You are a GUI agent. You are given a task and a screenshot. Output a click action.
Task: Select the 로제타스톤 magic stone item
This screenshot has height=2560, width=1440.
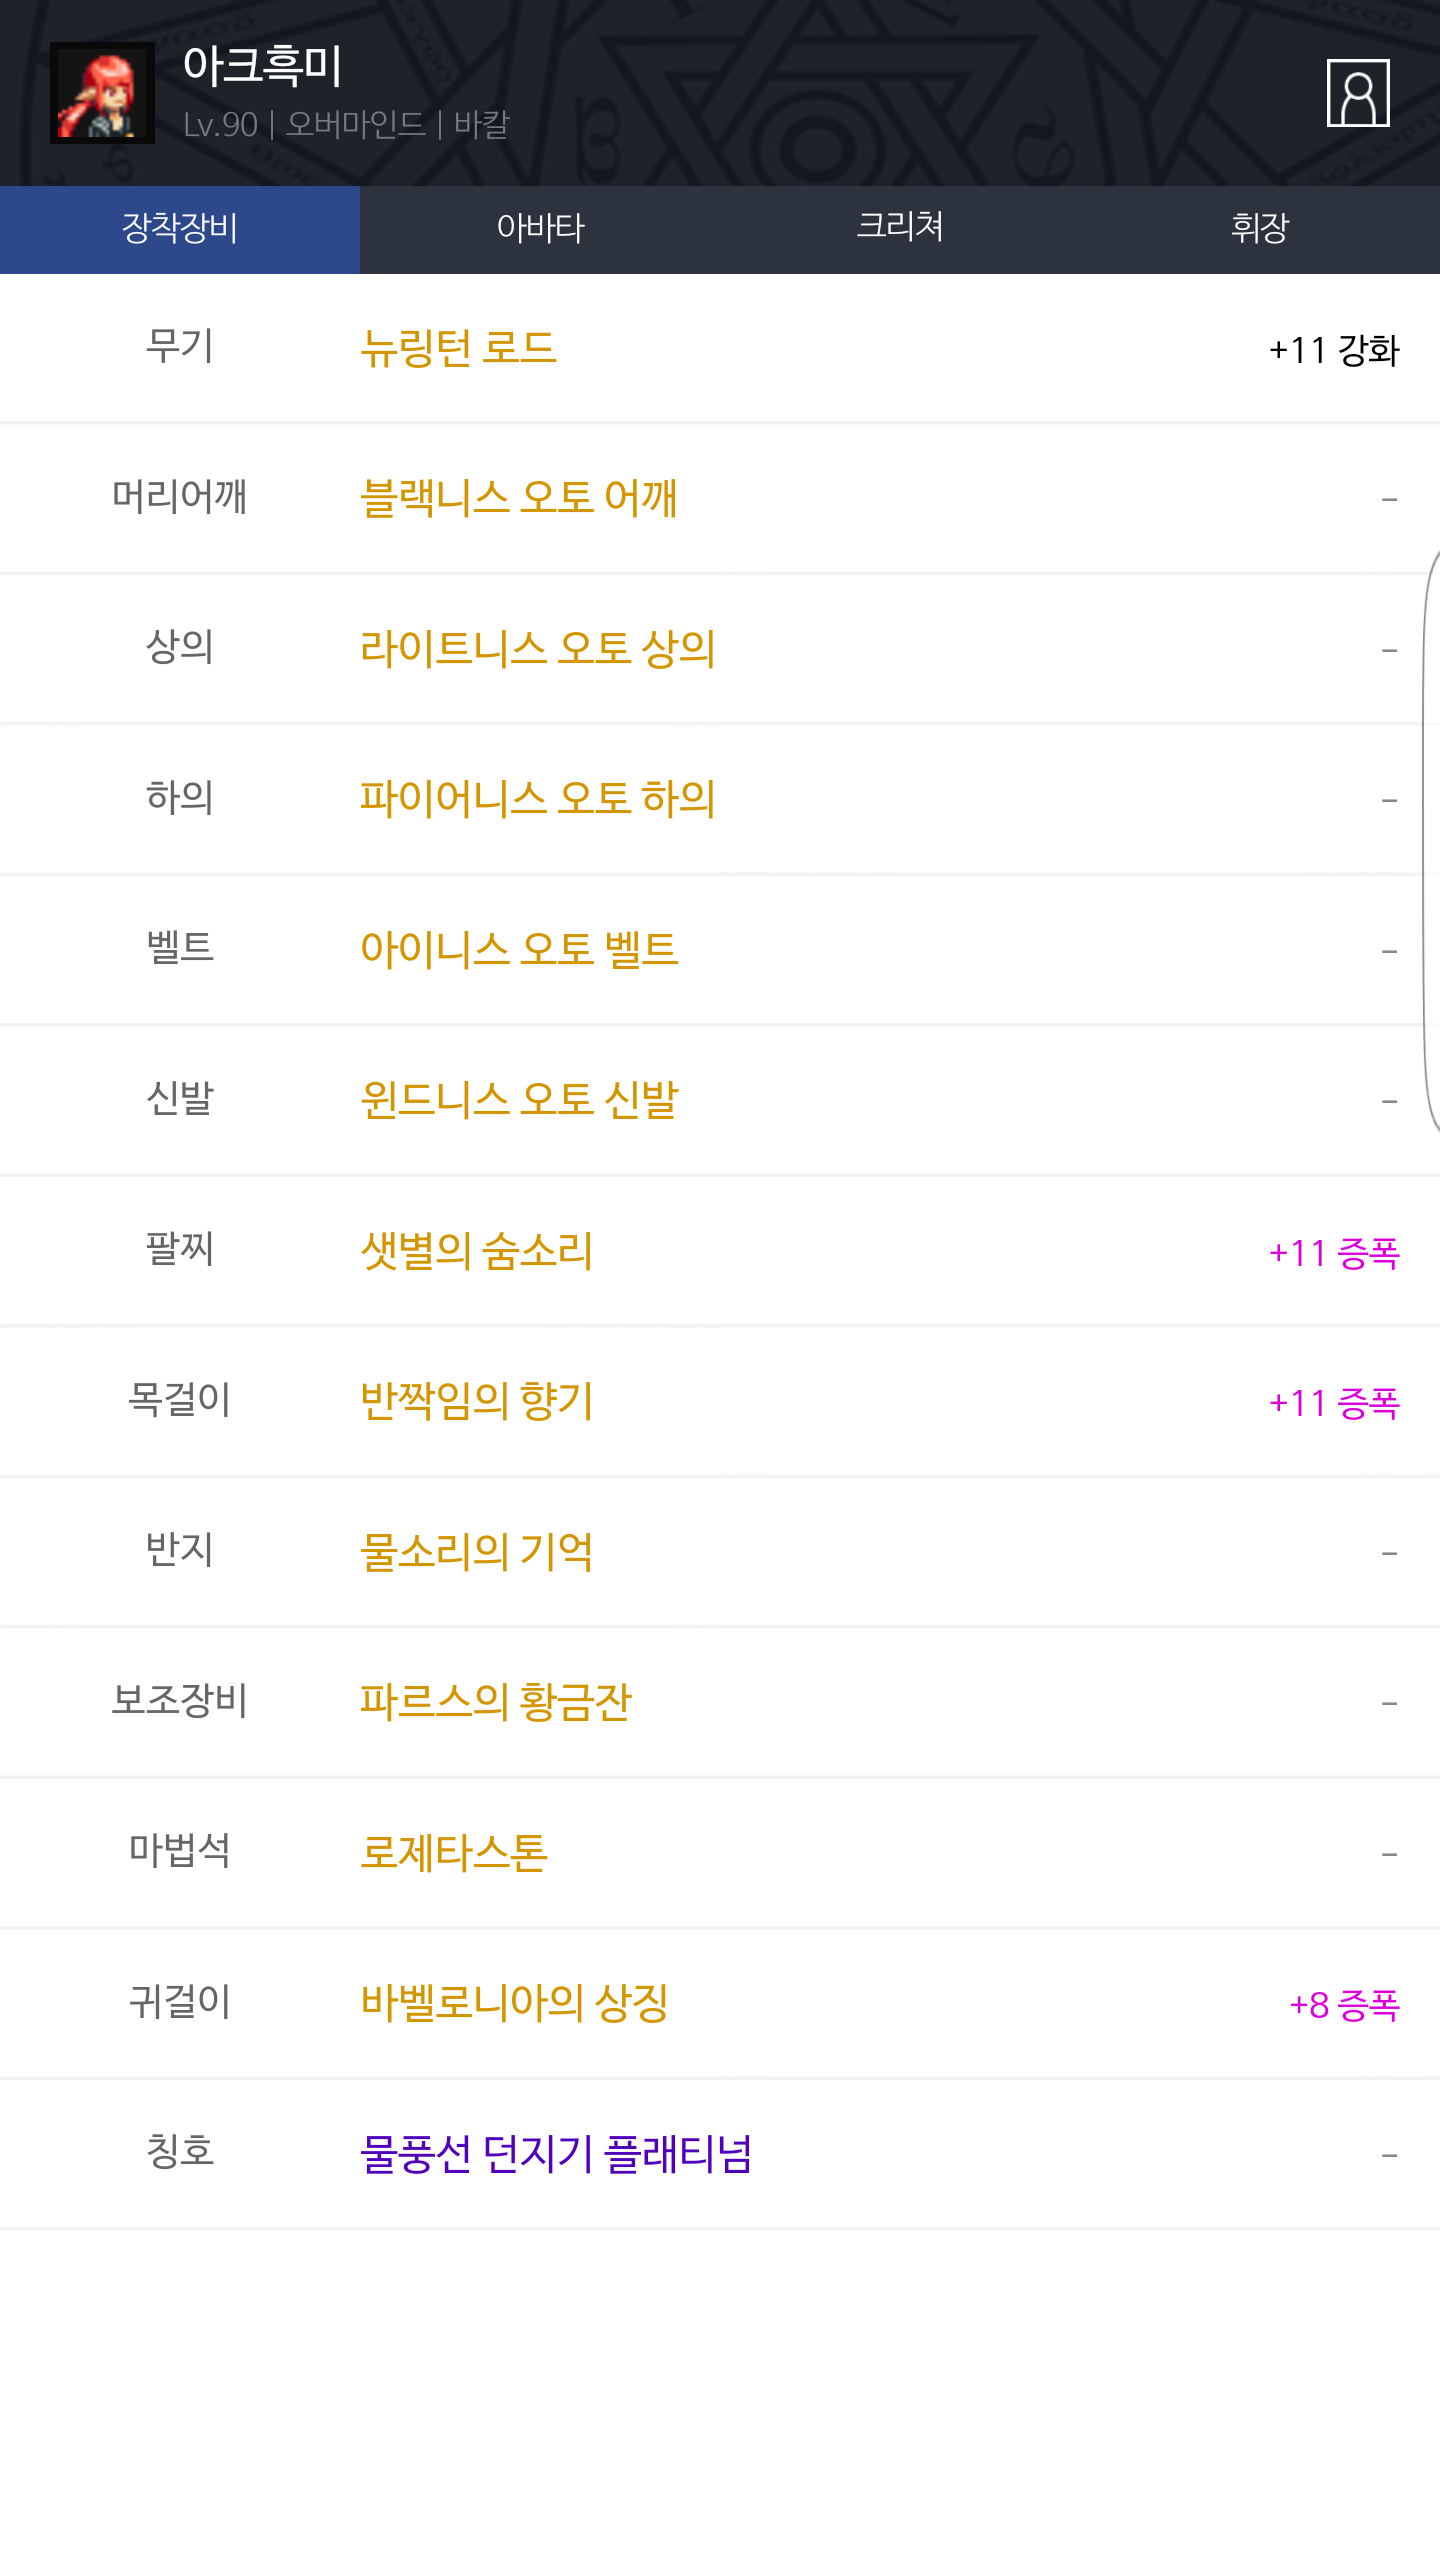tap(454, 1853)
